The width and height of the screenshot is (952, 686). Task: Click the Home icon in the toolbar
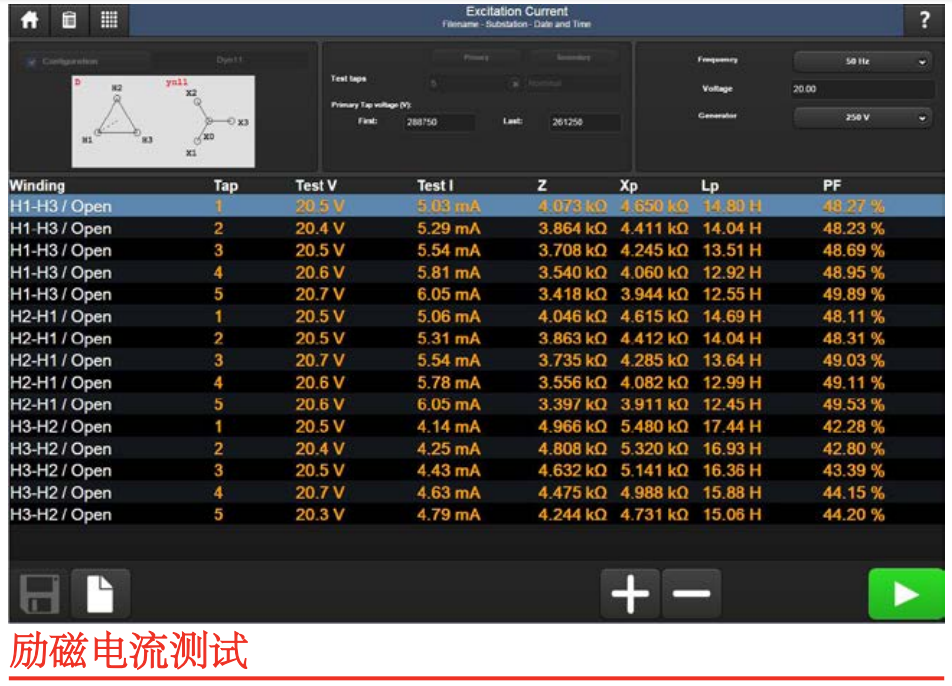pyautogui.click(x=29, y=18)
